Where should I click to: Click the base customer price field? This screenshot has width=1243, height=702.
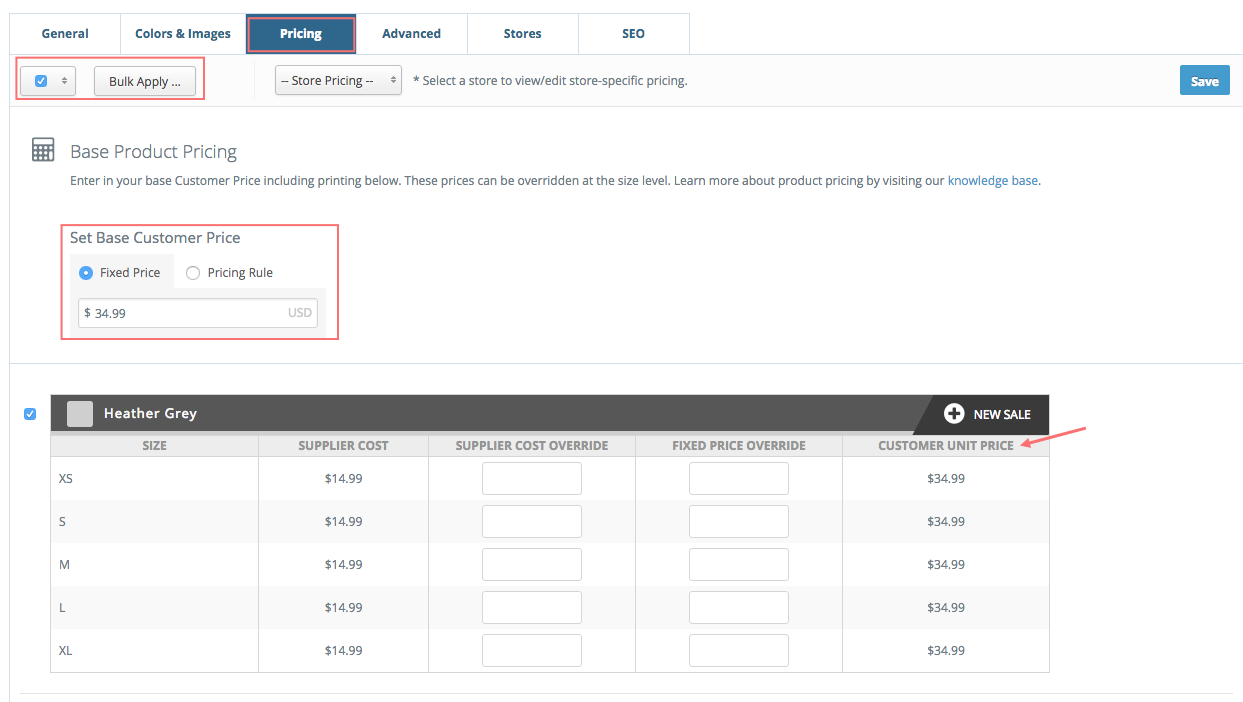198,313
